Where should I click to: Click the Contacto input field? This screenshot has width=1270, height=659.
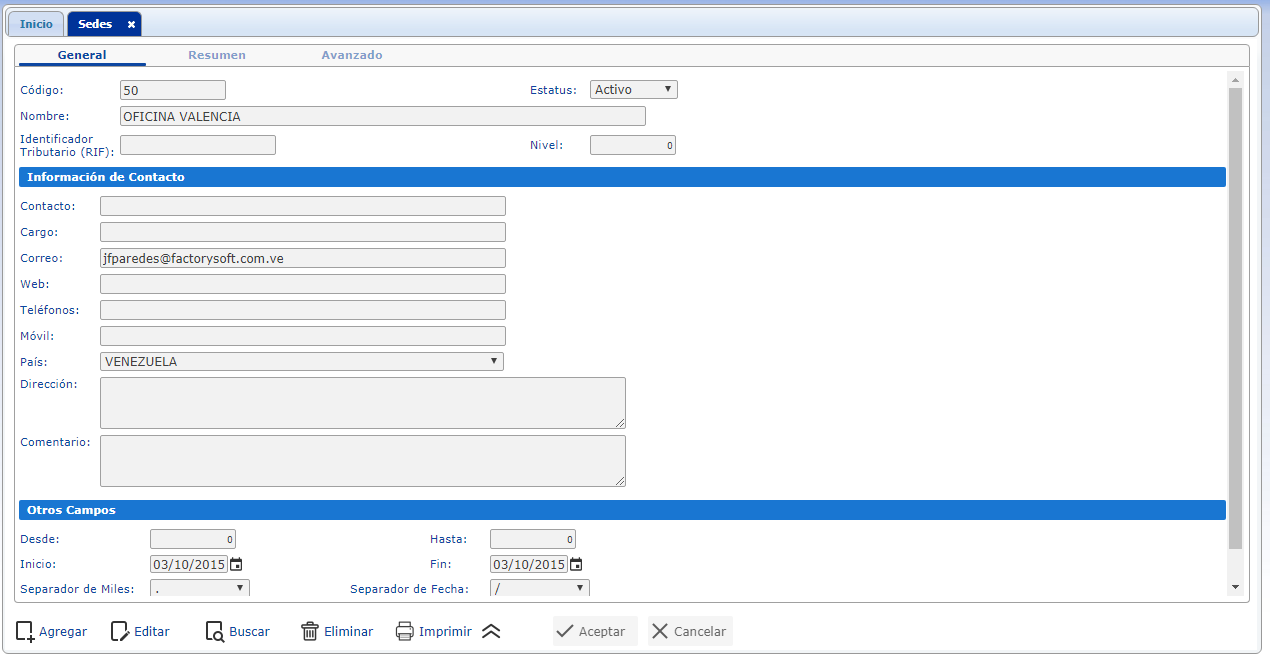pos(303,206)
